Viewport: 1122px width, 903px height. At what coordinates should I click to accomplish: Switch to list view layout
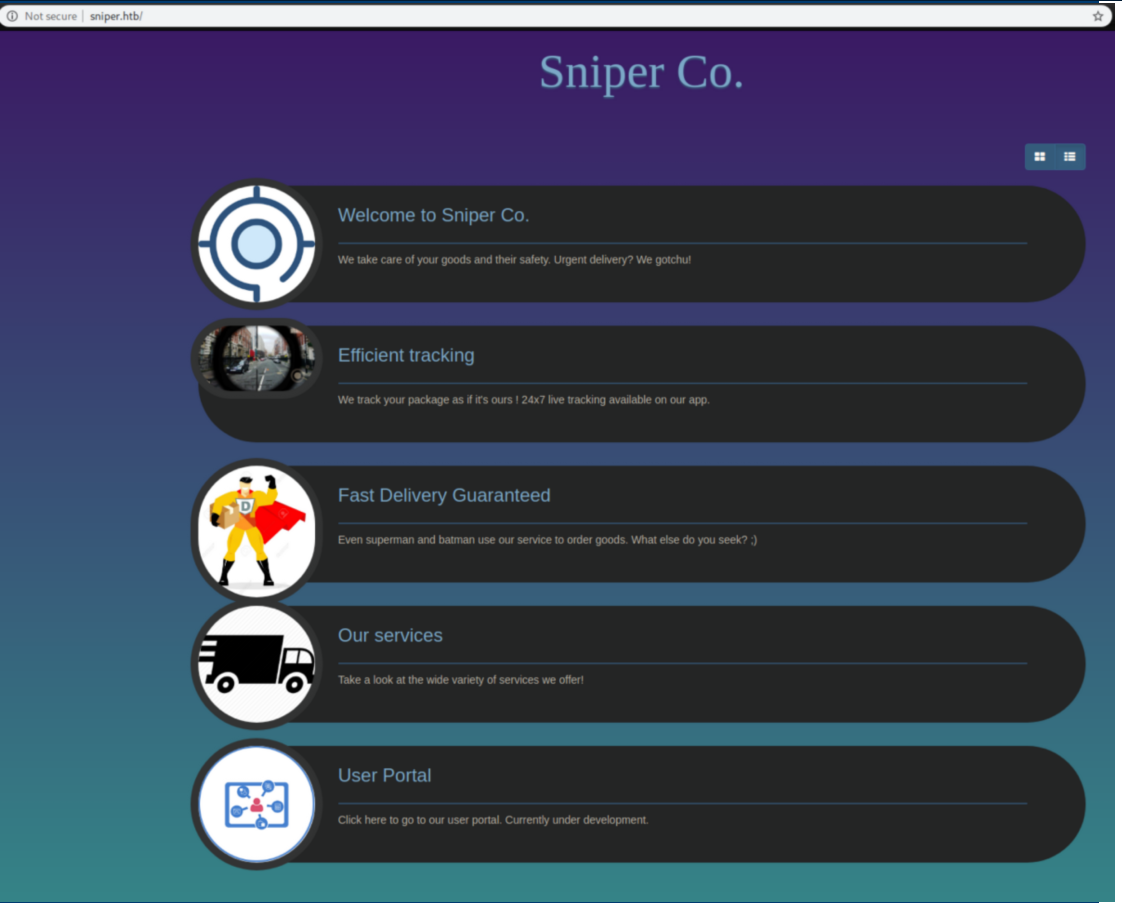[1070, 157]
